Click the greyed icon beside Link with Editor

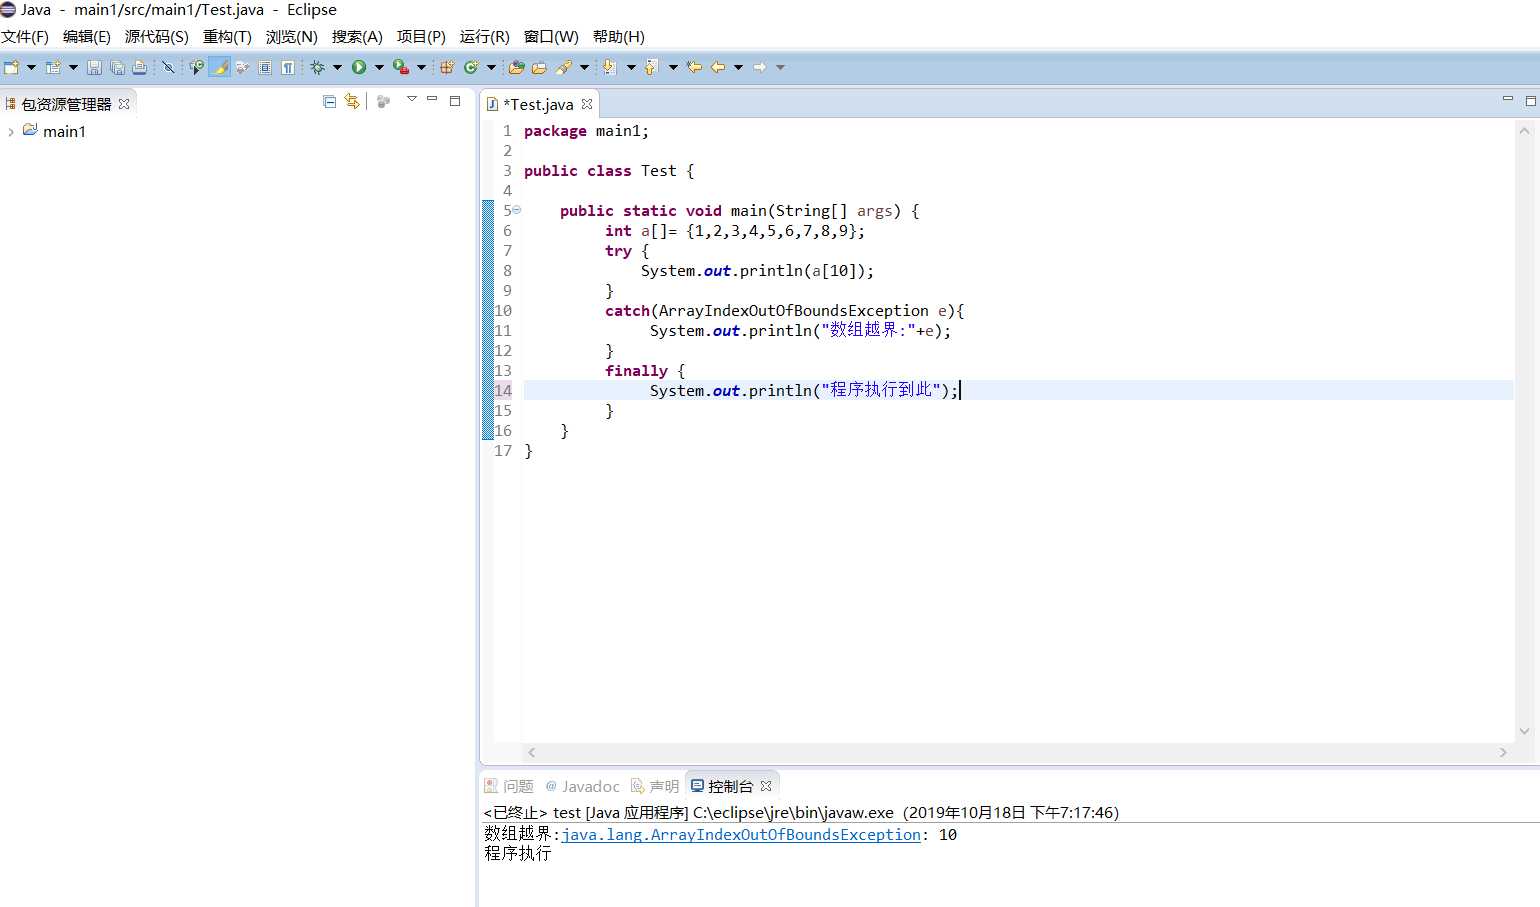click(x=383, y=101)
